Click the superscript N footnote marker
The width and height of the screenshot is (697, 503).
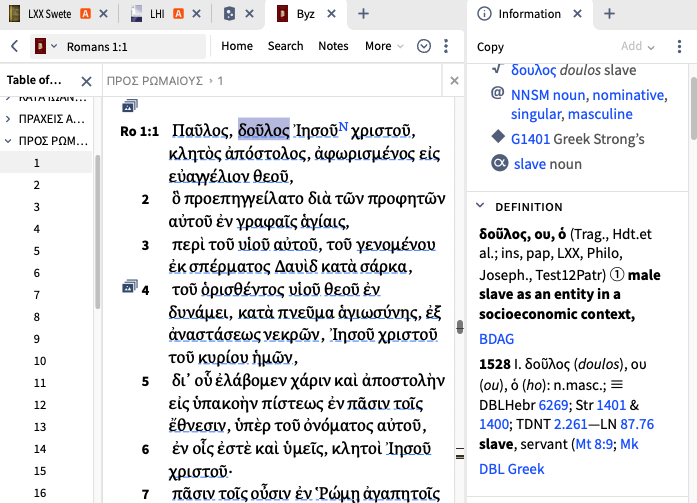pyautogui.click(x=343, y=127)
